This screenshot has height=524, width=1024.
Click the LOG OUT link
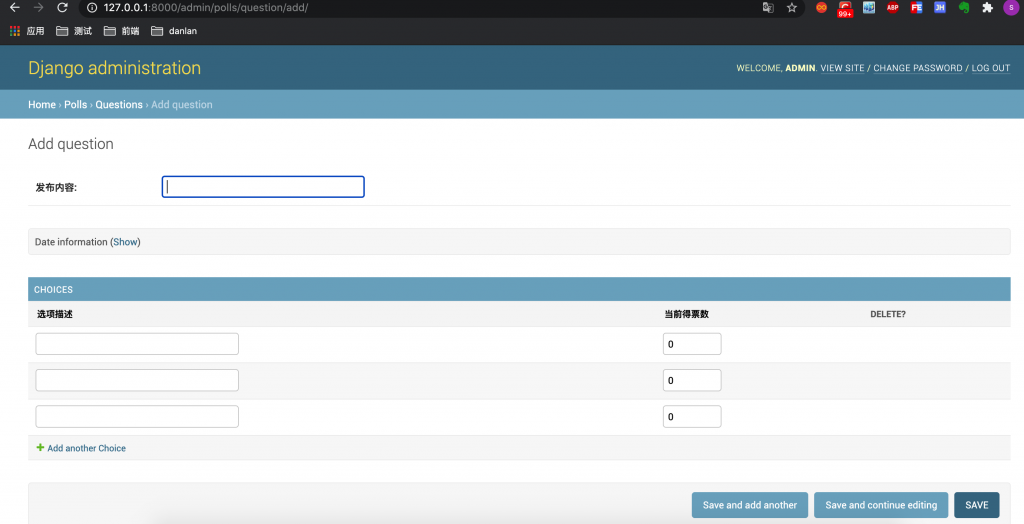[990, 68]
